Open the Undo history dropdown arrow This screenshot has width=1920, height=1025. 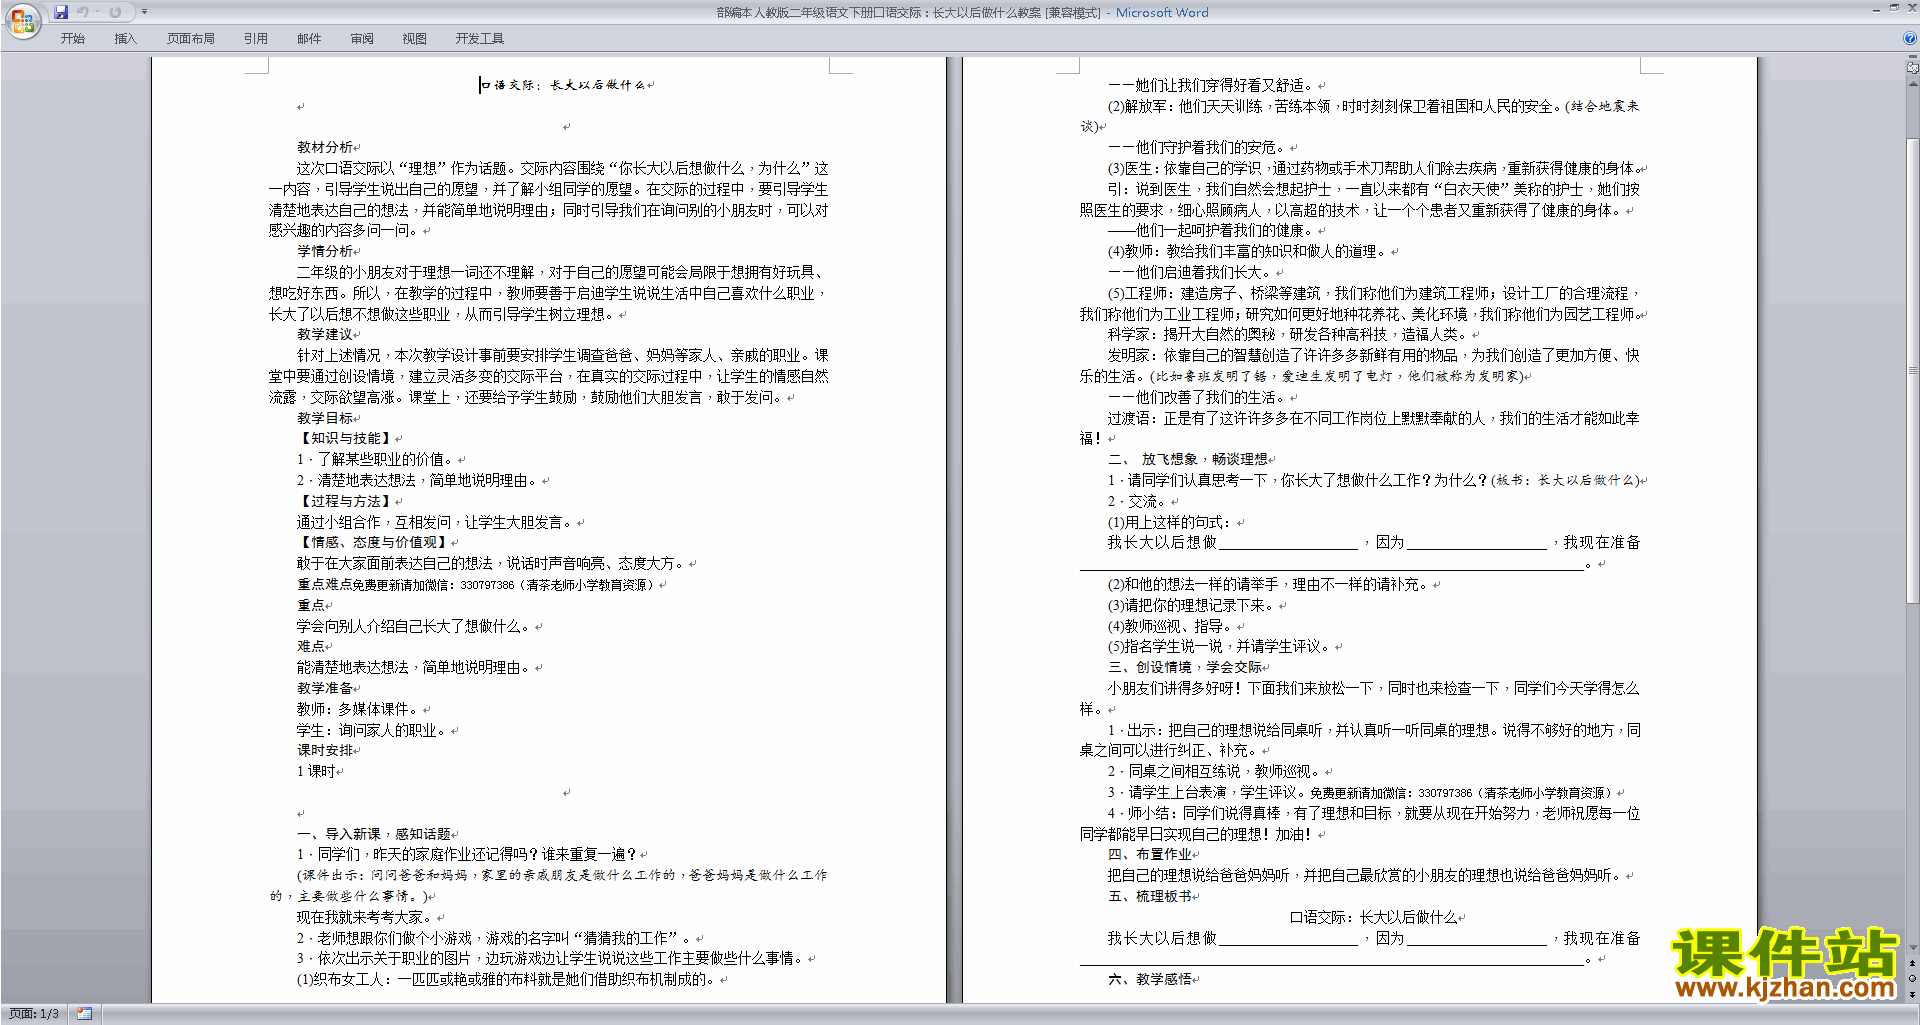(97, 12)
